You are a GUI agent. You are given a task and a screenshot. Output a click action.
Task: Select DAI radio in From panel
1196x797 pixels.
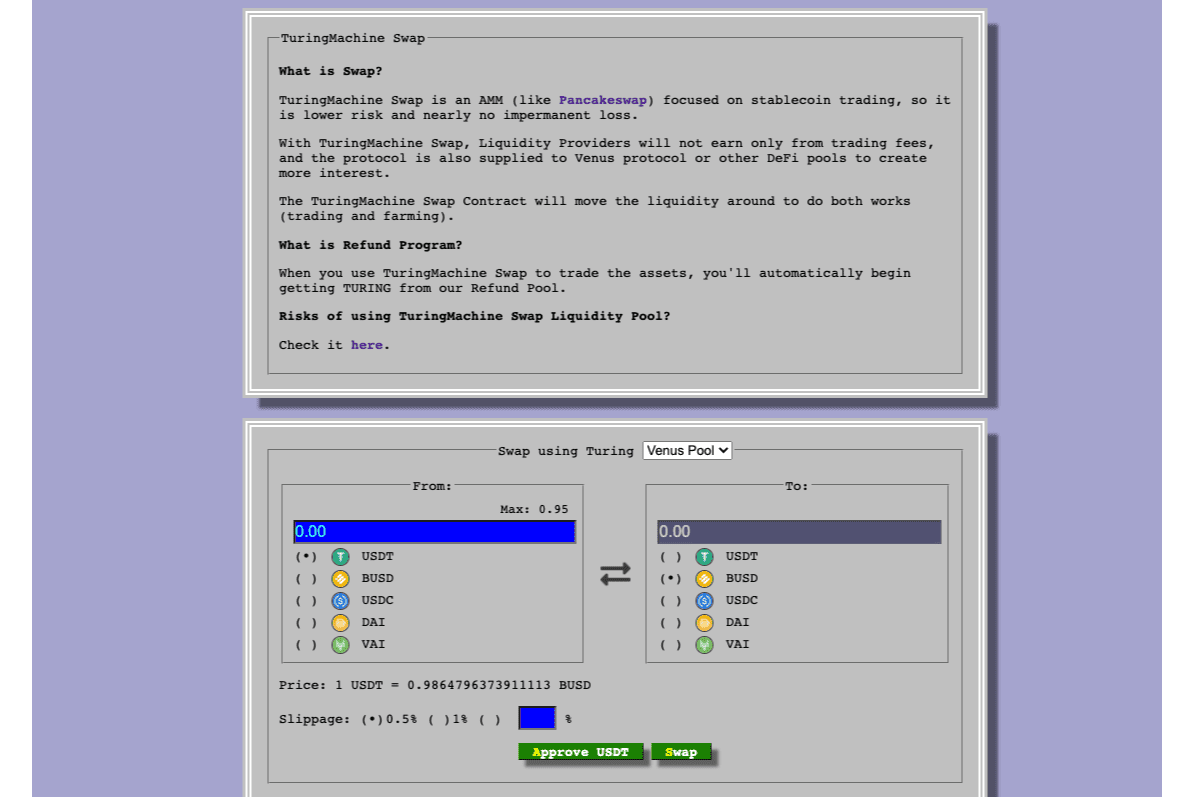point(306,623)
